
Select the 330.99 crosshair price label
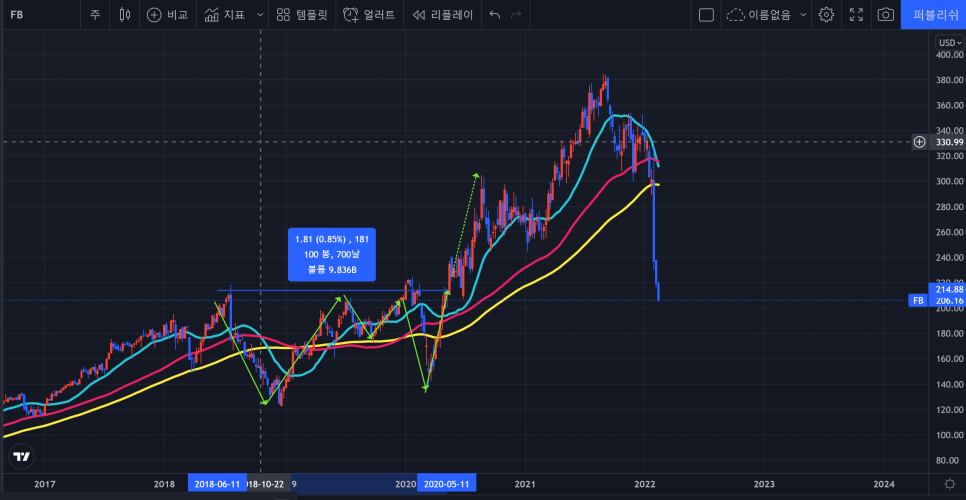tap(948, 142)
